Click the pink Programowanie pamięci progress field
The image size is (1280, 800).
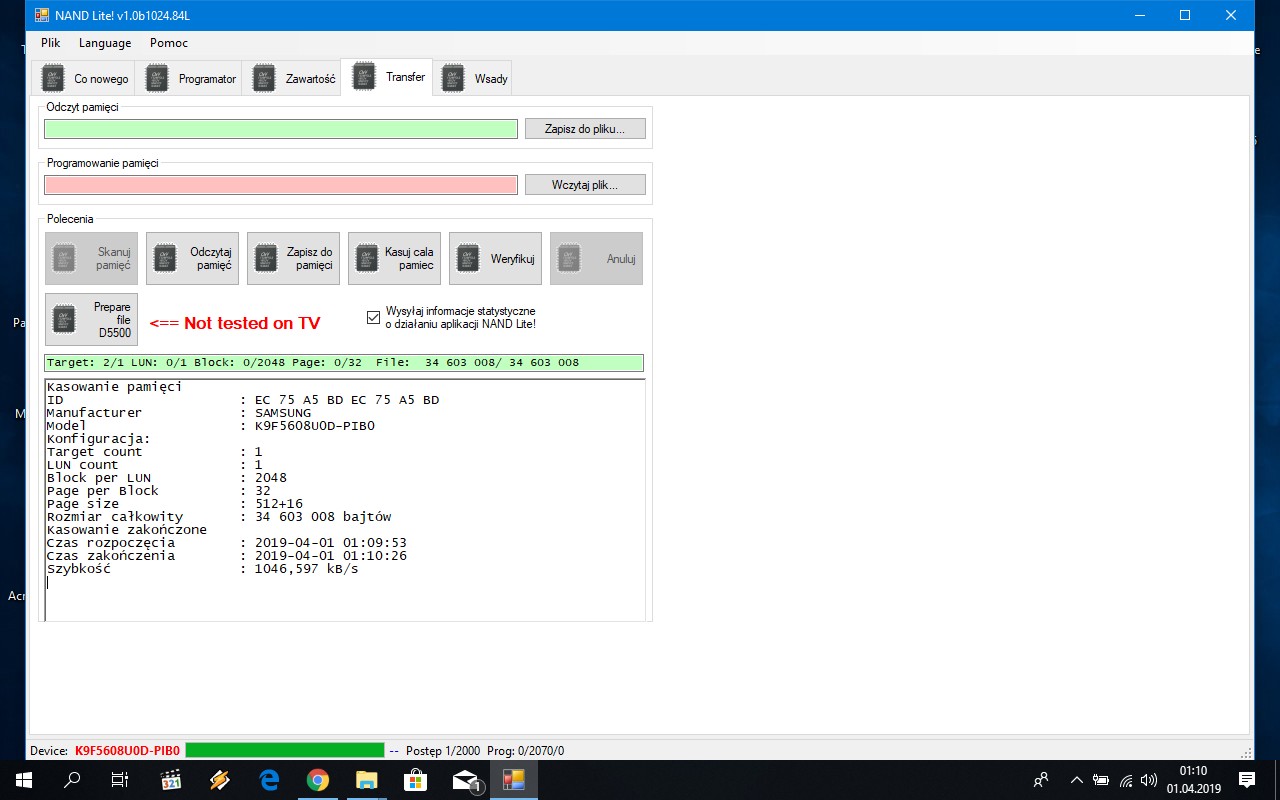pyautogui.click(x=281, y=185)
